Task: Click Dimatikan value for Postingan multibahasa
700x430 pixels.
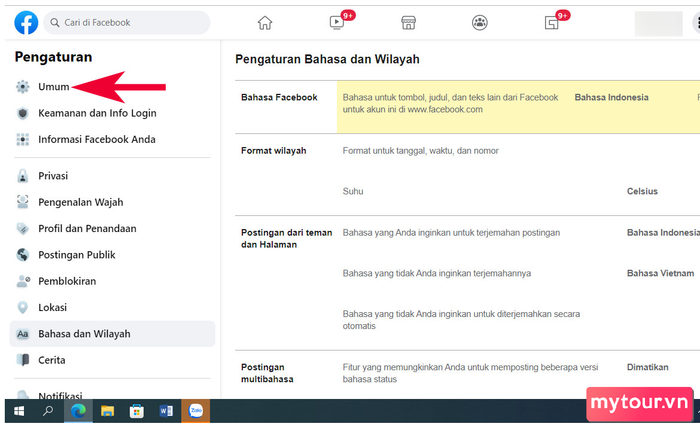Action: click(x=647, y=367)
